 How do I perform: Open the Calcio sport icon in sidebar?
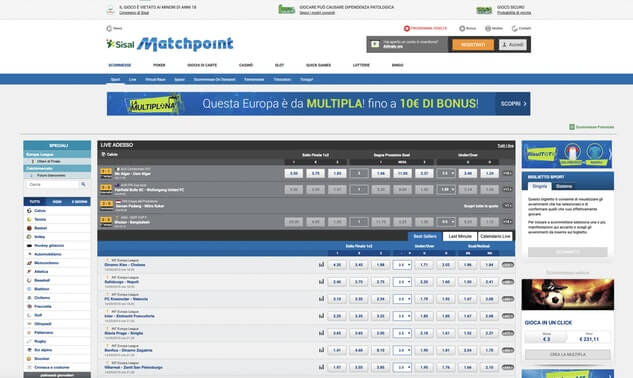click(29, 211)
